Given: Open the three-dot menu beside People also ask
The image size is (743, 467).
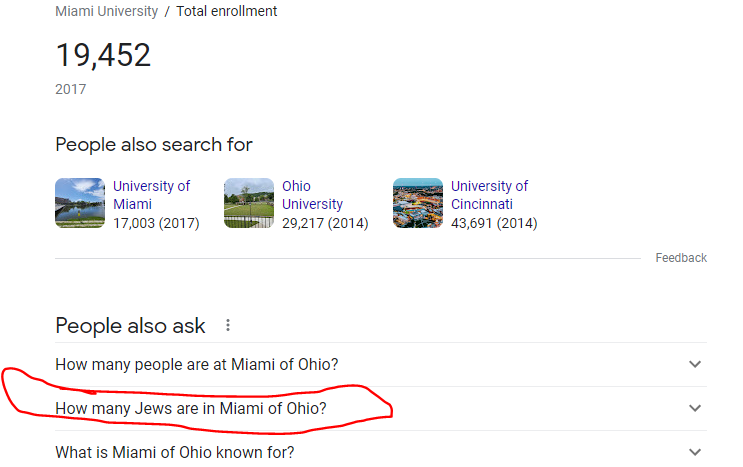Looking at the screenshot, I should 228,325.
